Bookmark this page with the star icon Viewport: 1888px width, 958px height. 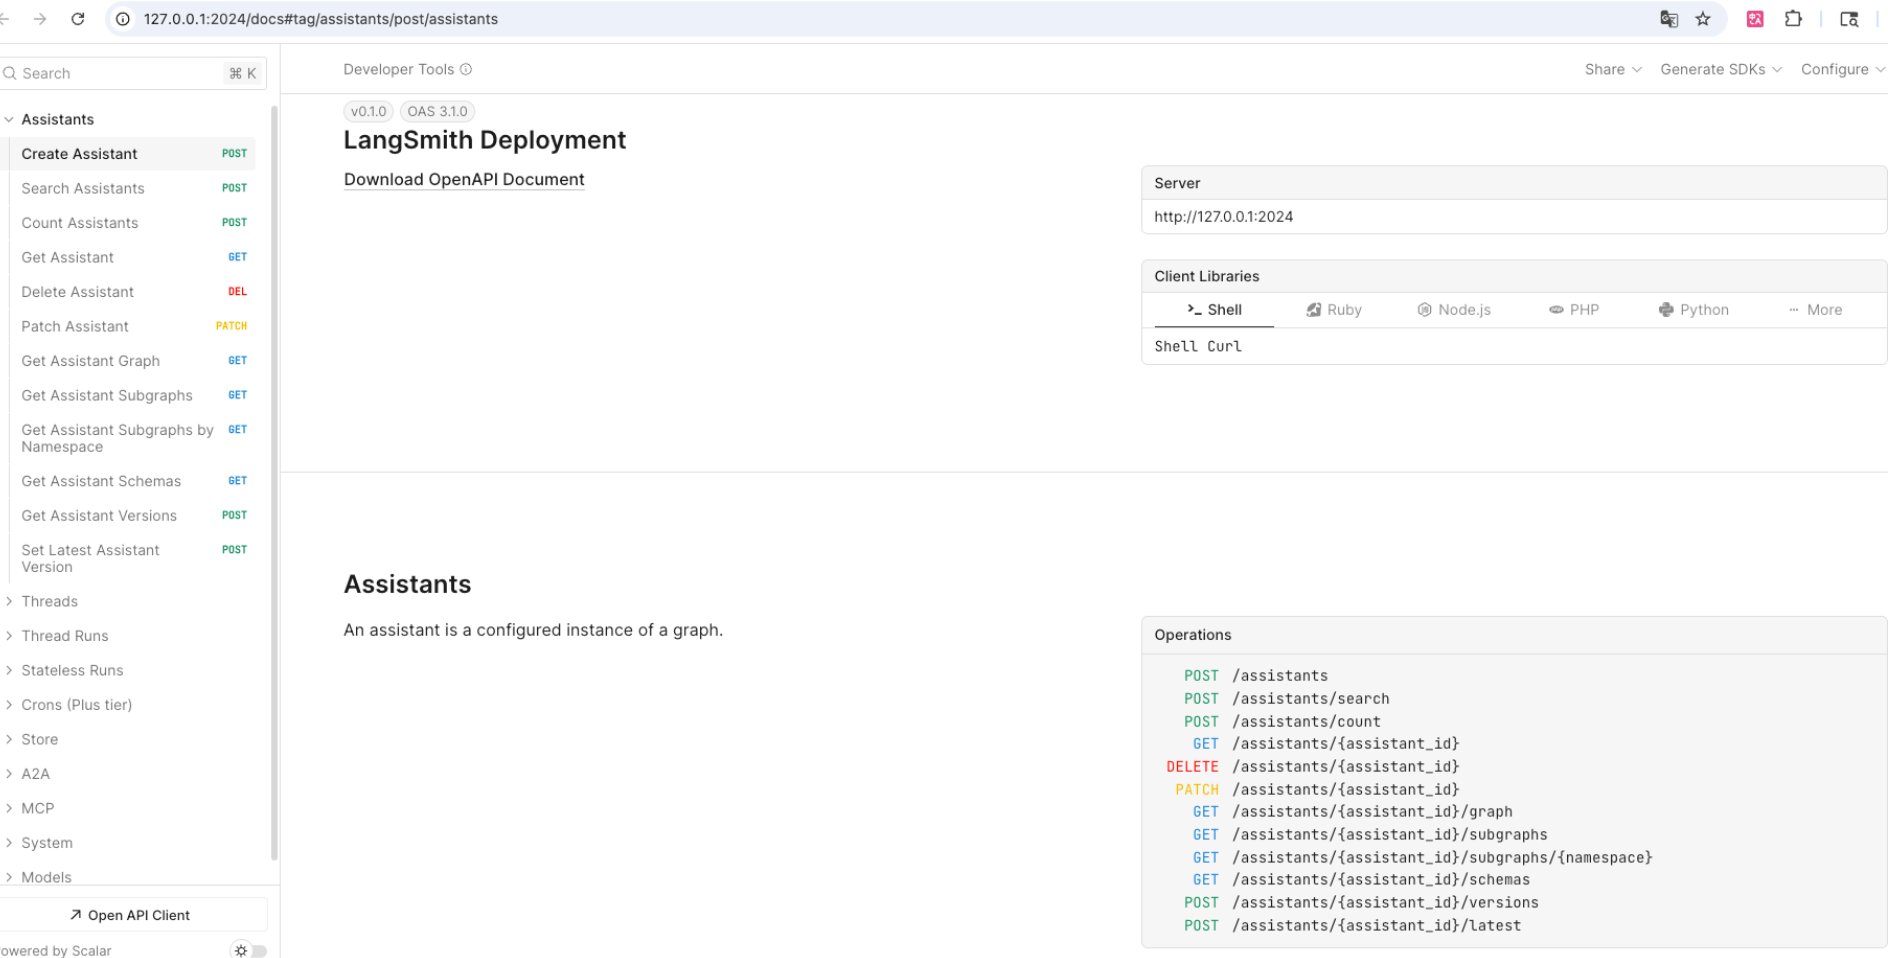[x=1703, y=19]
